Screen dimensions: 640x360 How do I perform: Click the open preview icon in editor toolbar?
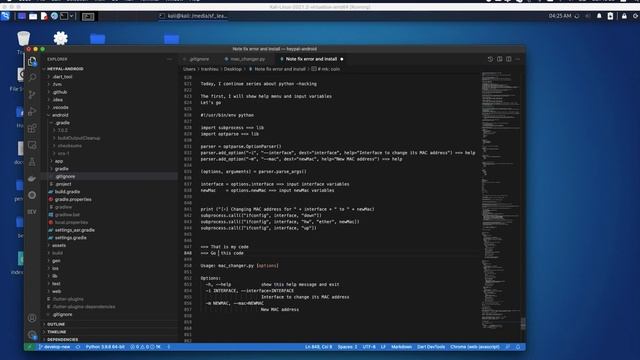pos(500,59)
